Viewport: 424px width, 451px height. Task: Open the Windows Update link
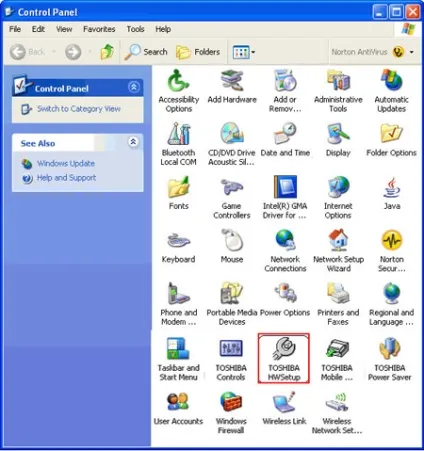click(x=66, y=164)
